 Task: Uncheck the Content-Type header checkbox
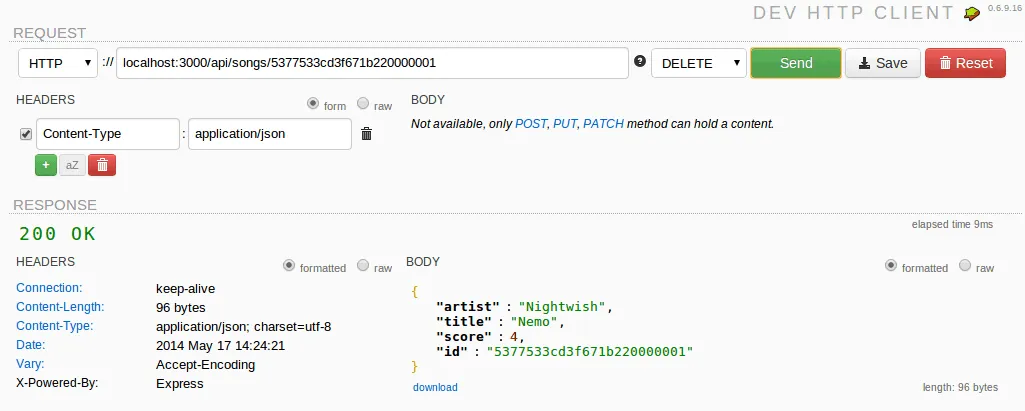click(x=26, y=134)
